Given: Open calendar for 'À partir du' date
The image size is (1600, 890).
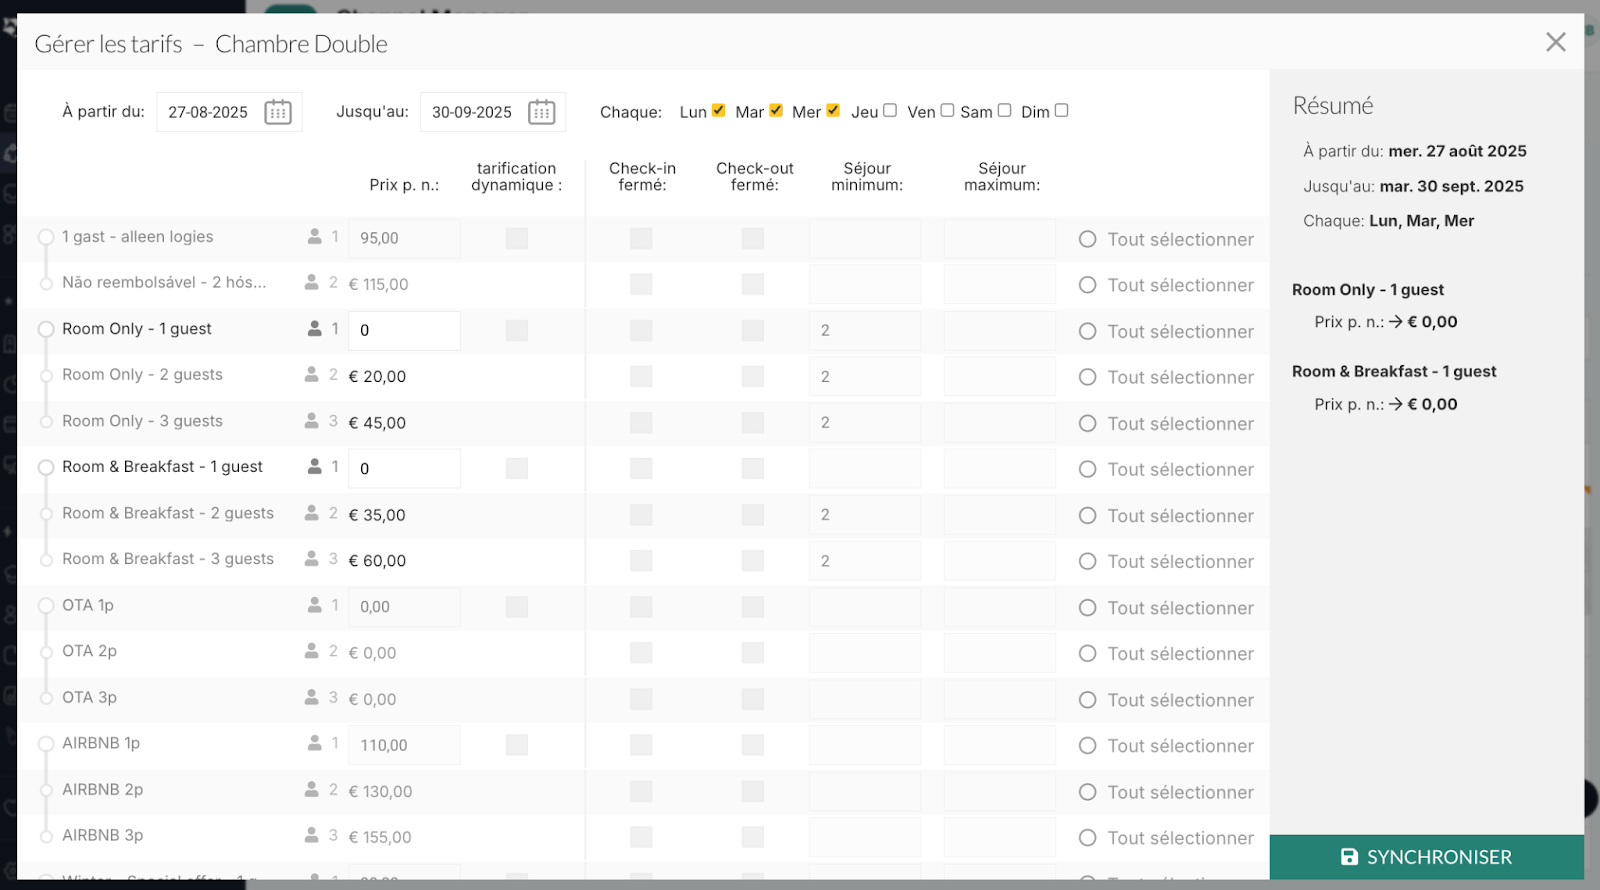Looking at the screenshot, I should (x=278, y=112).
